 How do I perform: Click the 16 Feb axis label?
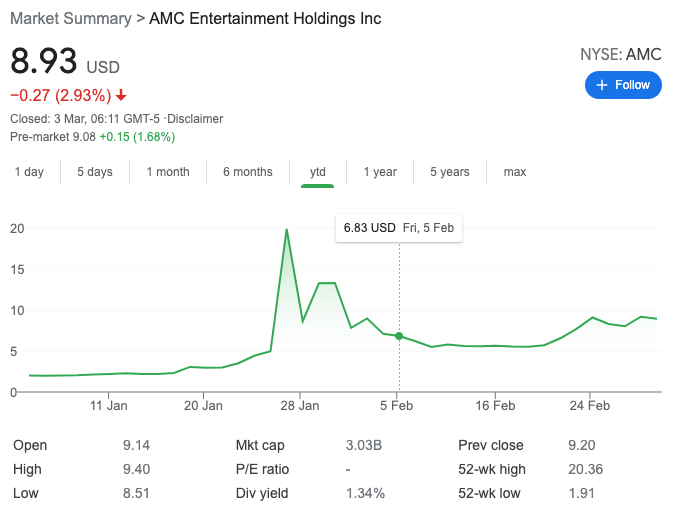point(495,406)
